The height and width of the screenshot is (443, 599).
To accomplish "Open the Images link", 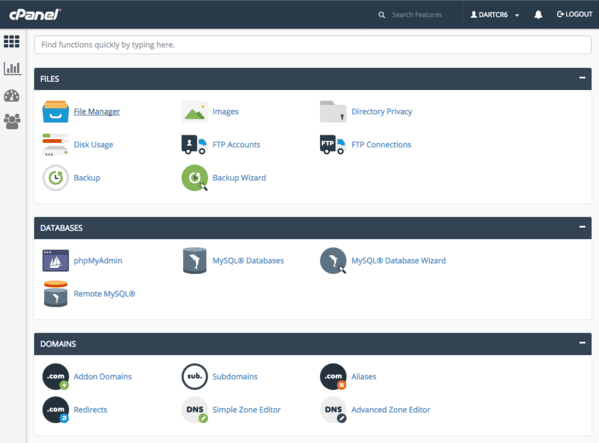I will coord(225,112).
